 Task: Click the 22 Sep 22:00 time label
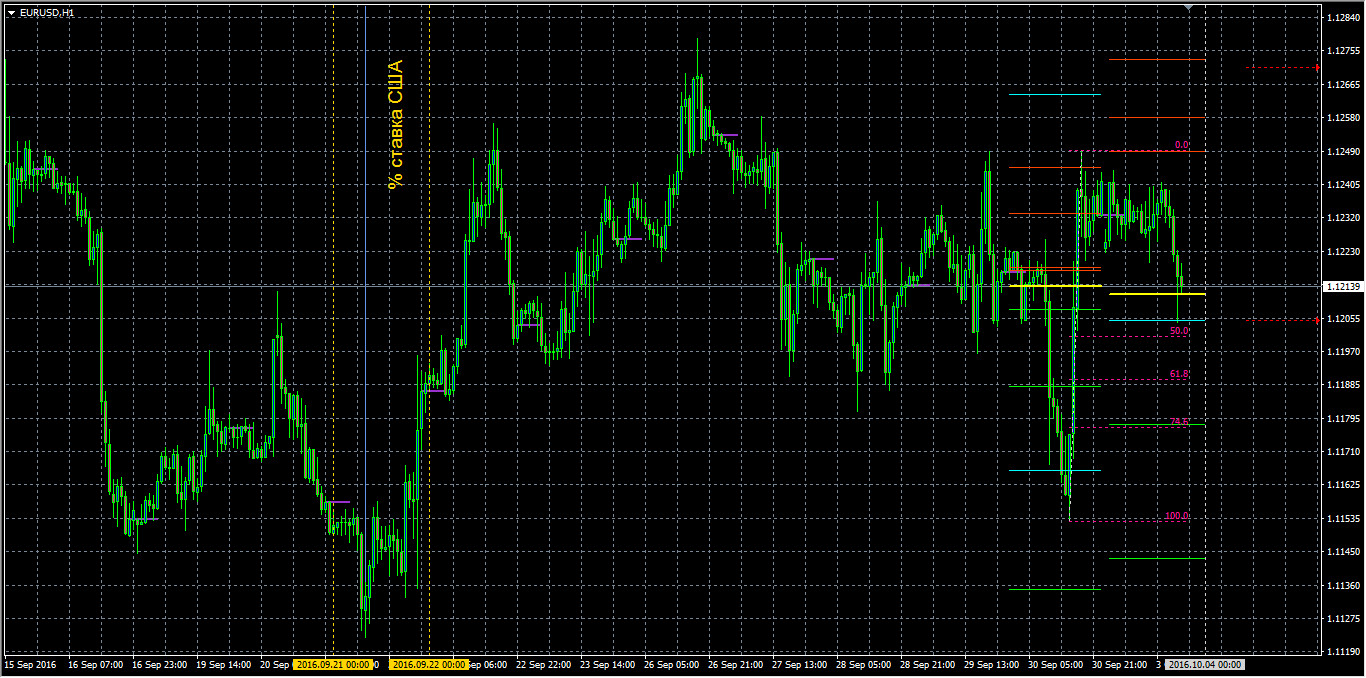[544, 664]
